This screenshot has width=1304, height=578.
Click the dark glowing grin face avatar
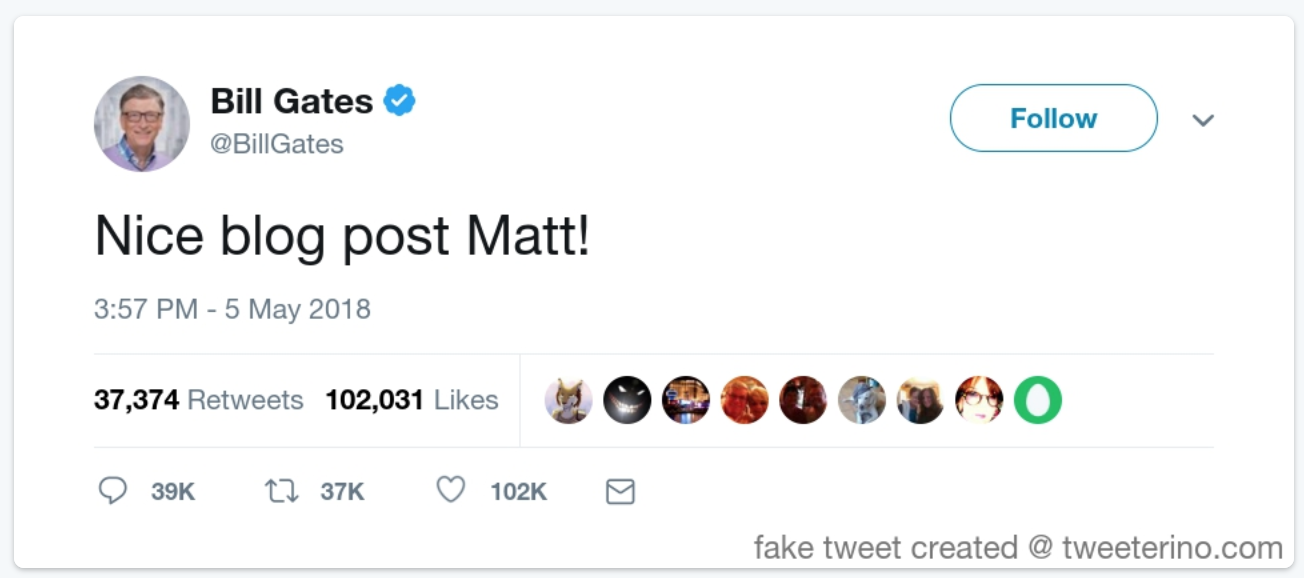627,401
